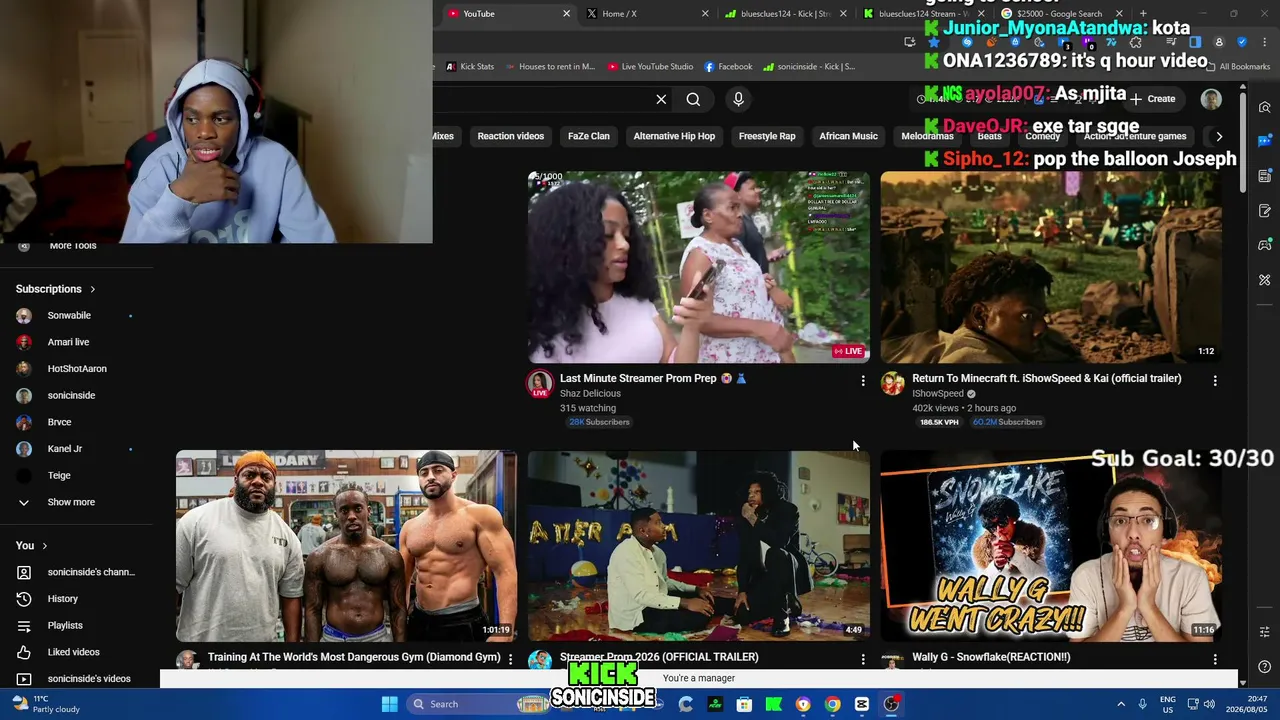Open options menu for Return To Minecraft video
Screen dimensions: 1280x720
point(1215,381)
